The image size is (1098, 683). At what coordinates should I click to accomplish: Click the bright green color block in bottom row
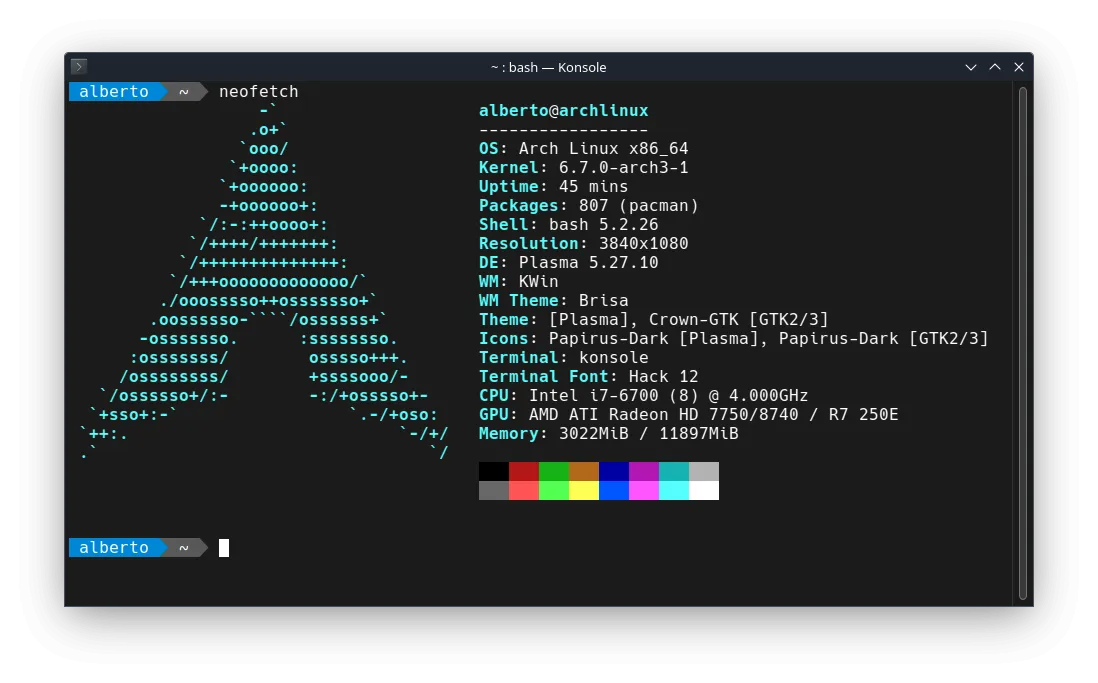pos(554,490)
